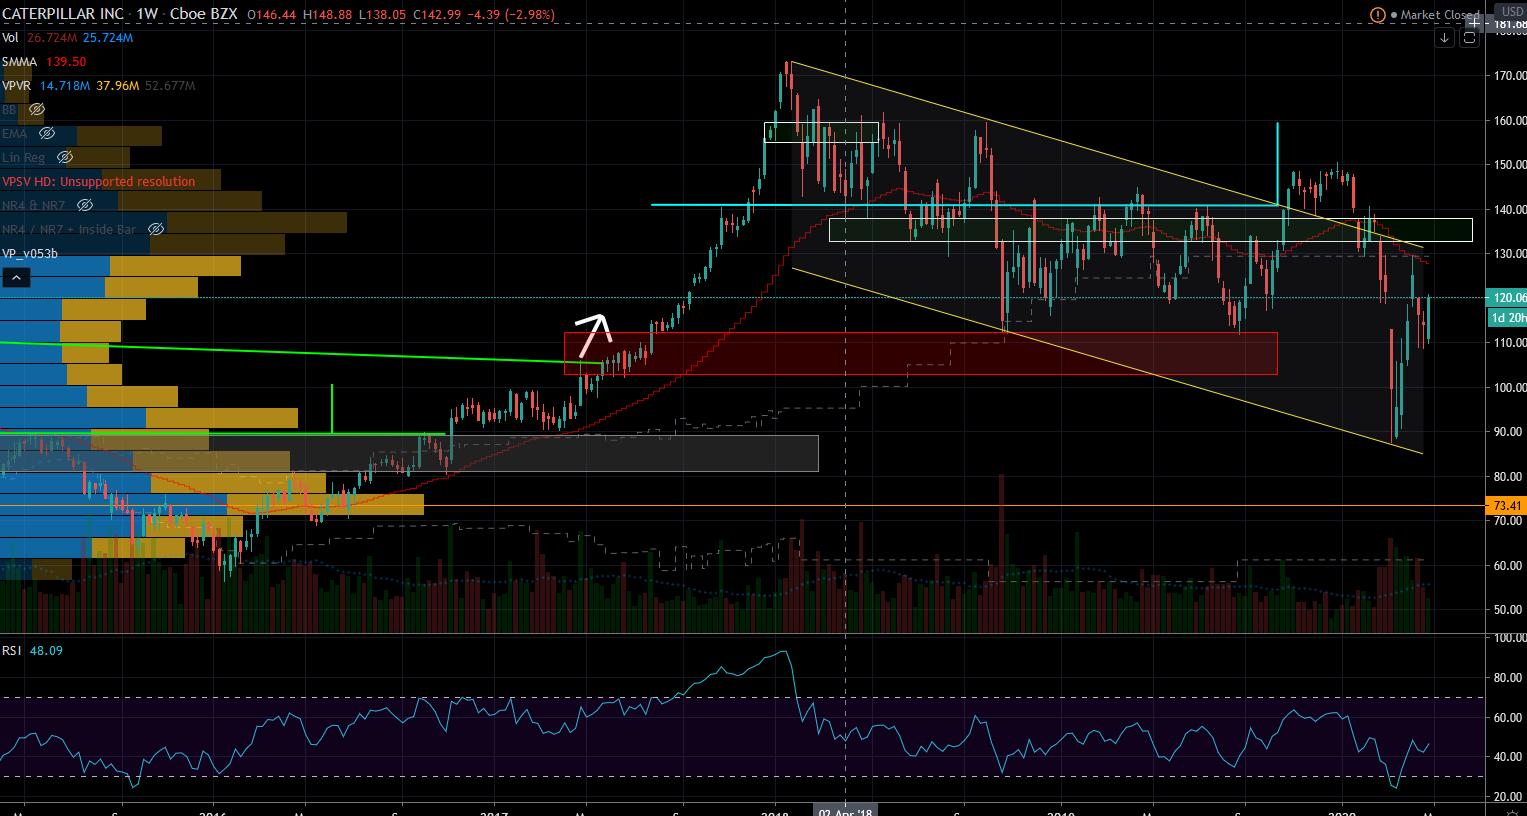Click the SMMA value 139.50
The height and width of the screenshot is (816, 1527).
click(66, 61)
